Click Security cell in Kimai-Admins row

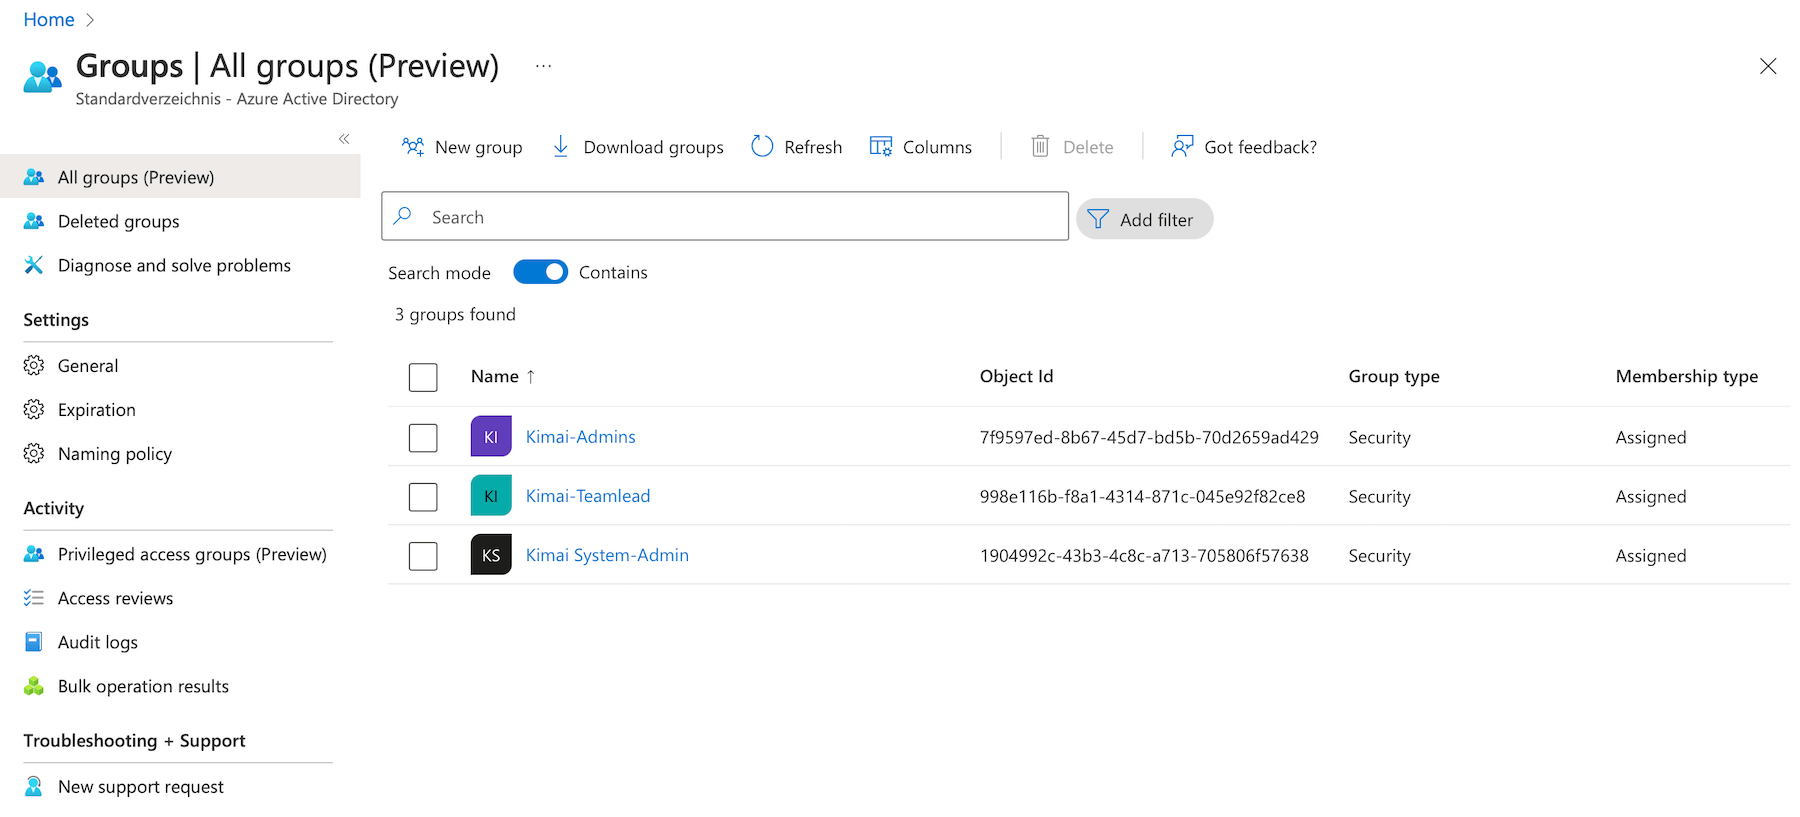[1379, 437]
